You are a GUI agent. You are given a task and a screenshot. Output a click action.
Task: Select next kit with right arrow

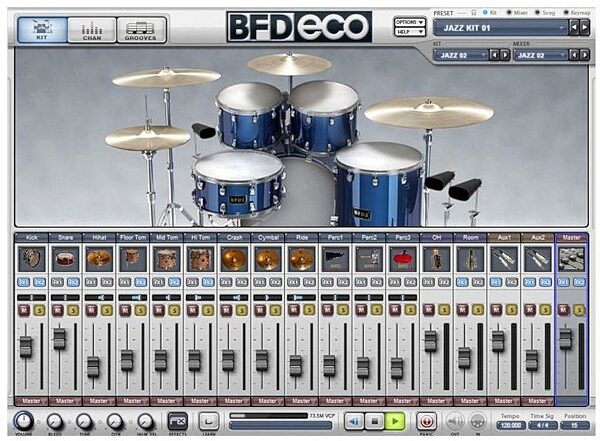[x=505, y=55]
